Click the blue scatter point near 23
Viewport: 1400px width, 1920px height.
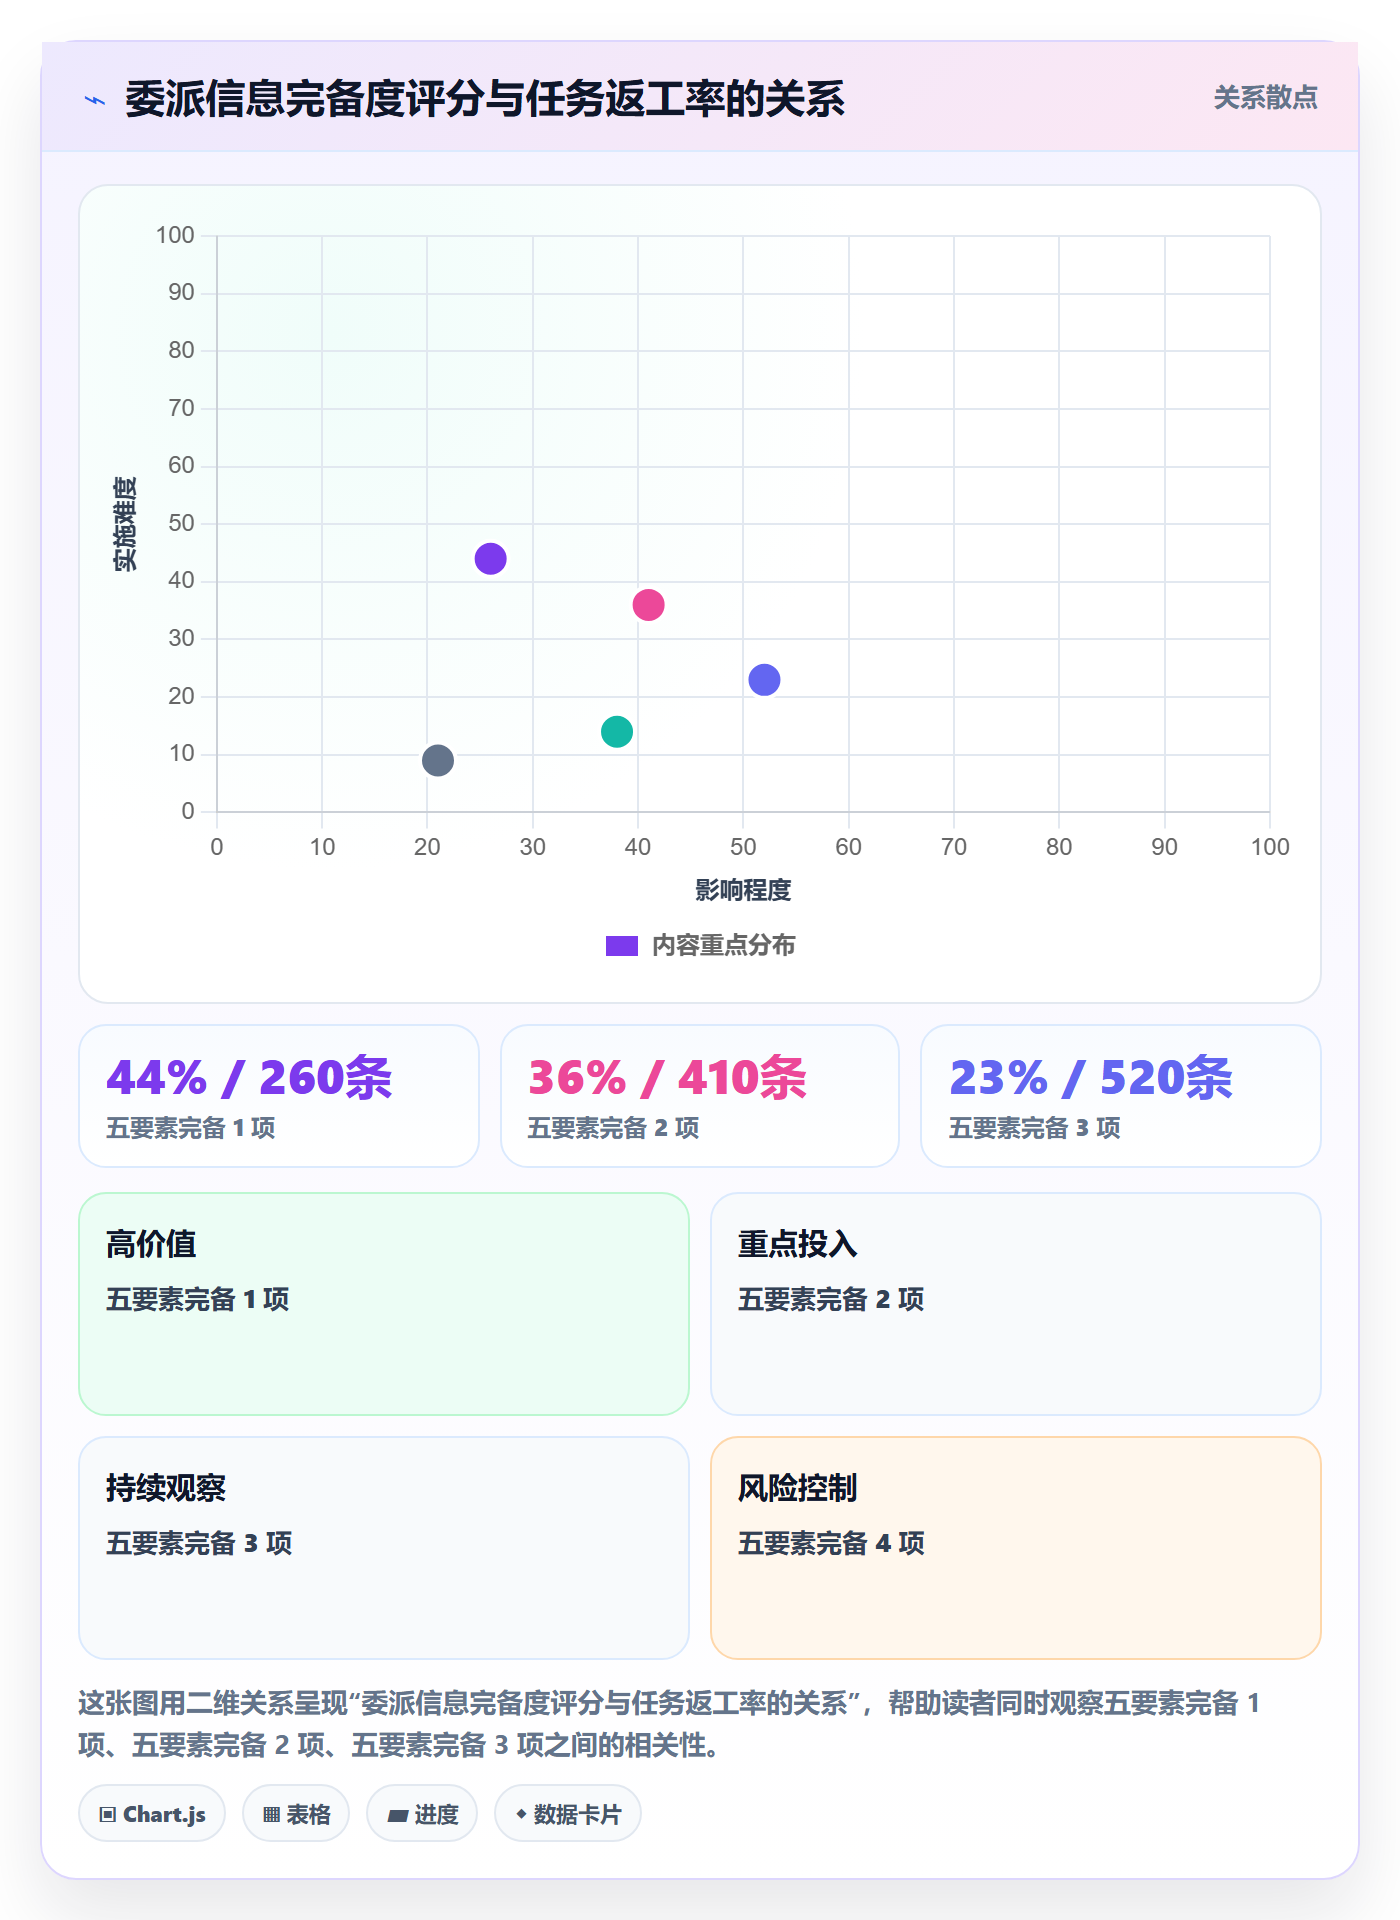tap(764, 680)
